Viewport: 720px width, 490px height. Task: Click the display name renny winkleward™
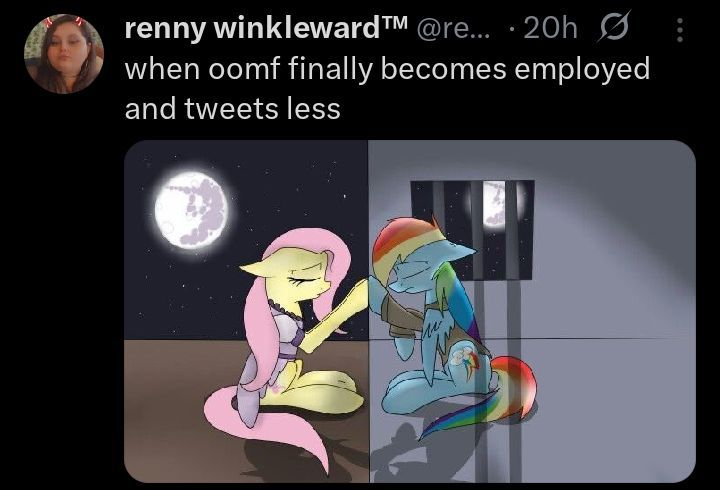pos(266,28)
